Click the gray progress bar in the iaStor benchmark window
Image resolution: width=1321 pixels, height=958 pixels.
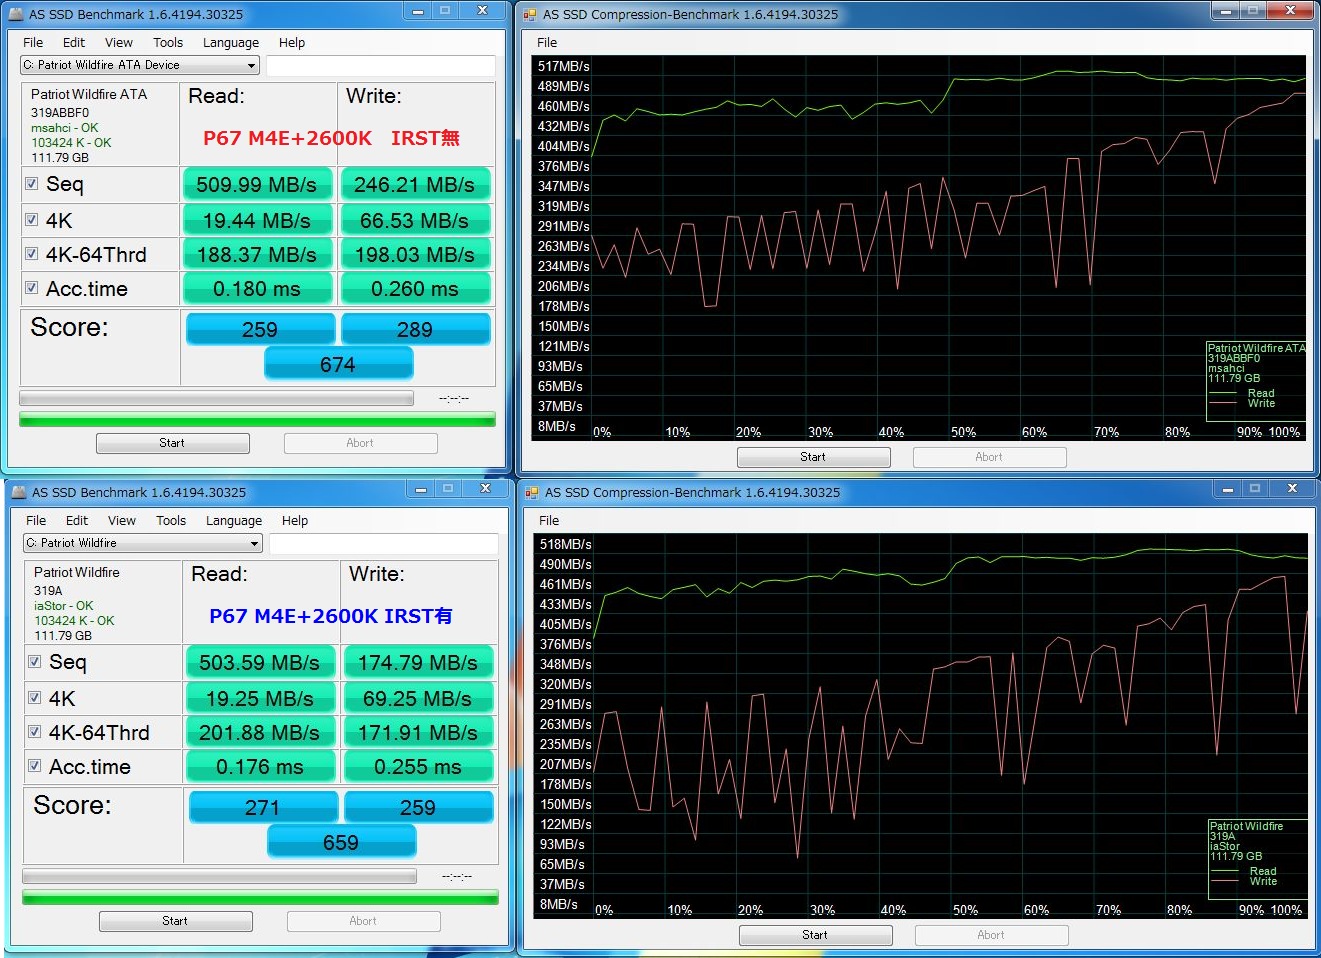pyautogui.click(x=219, y=876)
